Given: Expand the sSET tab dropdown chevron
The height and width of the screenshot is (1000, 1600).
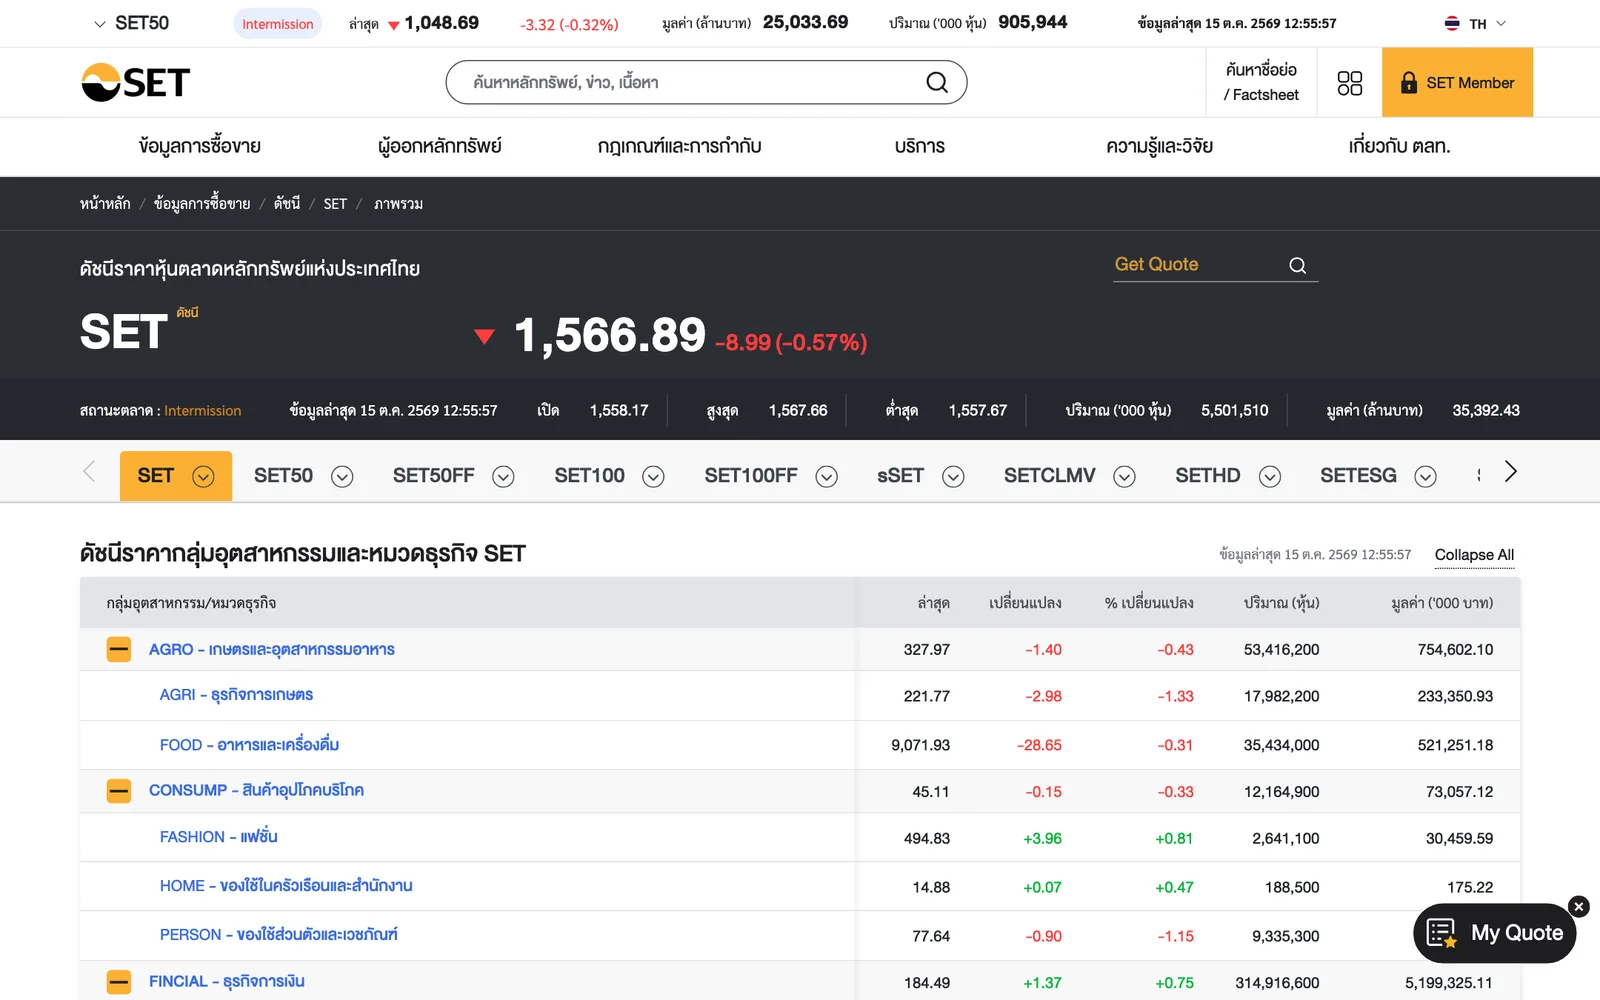Looking at the screenshot, I should 953,477.
